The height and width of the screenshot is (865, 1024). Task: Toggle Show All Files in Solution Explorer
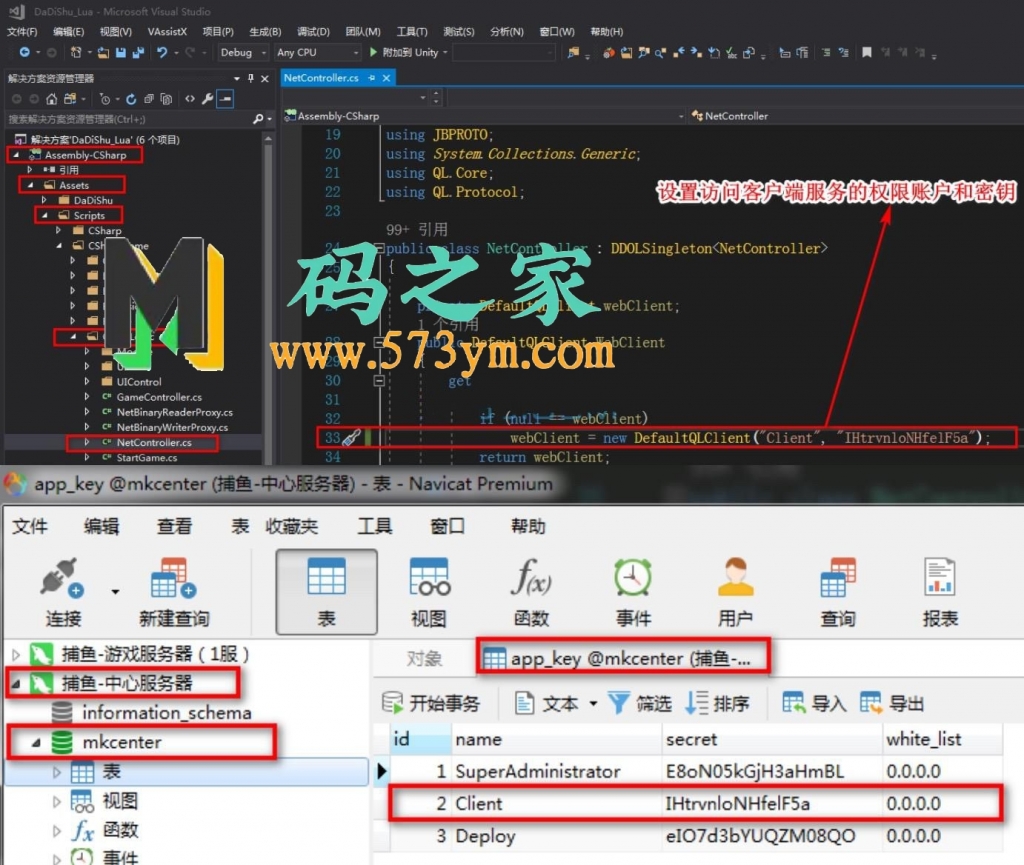(x=167, y=99)
